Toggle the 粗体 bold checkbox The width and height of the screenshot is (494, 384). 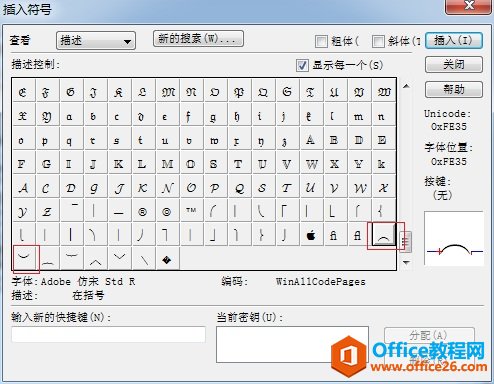tap(321, 42)
